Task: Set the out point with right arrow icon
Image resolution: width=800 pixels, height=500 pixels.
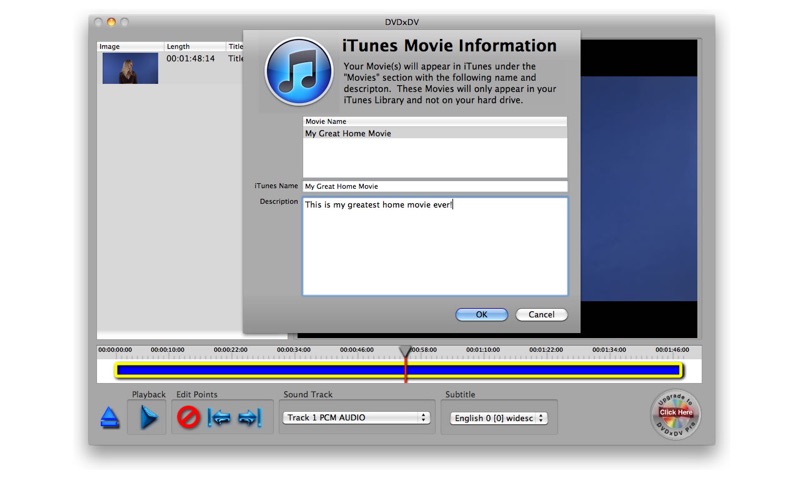Action: point(250,418)
